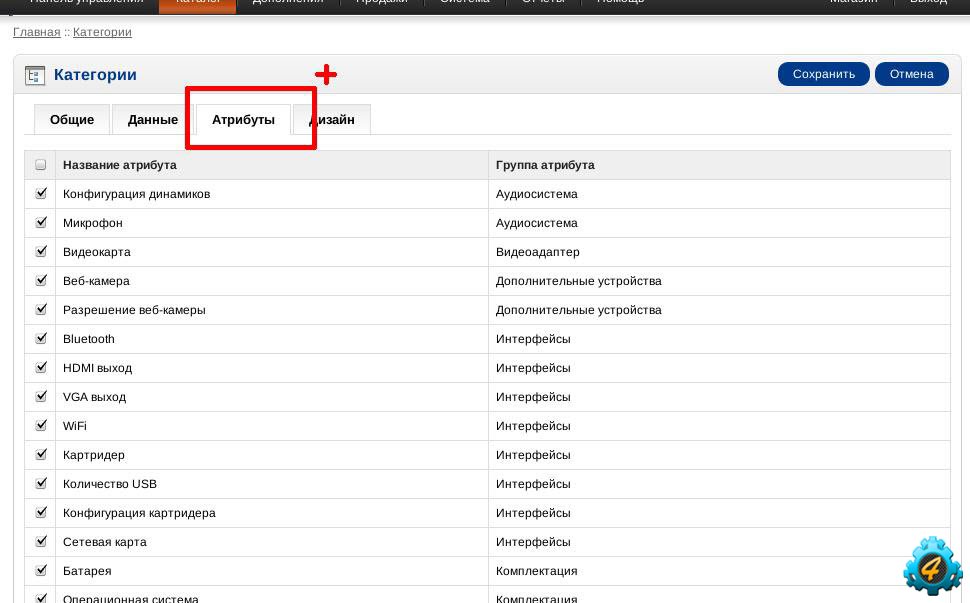Uncheck the Количество USB checkbox
This screenshot has height=603, width=970.
pos(41,484)
